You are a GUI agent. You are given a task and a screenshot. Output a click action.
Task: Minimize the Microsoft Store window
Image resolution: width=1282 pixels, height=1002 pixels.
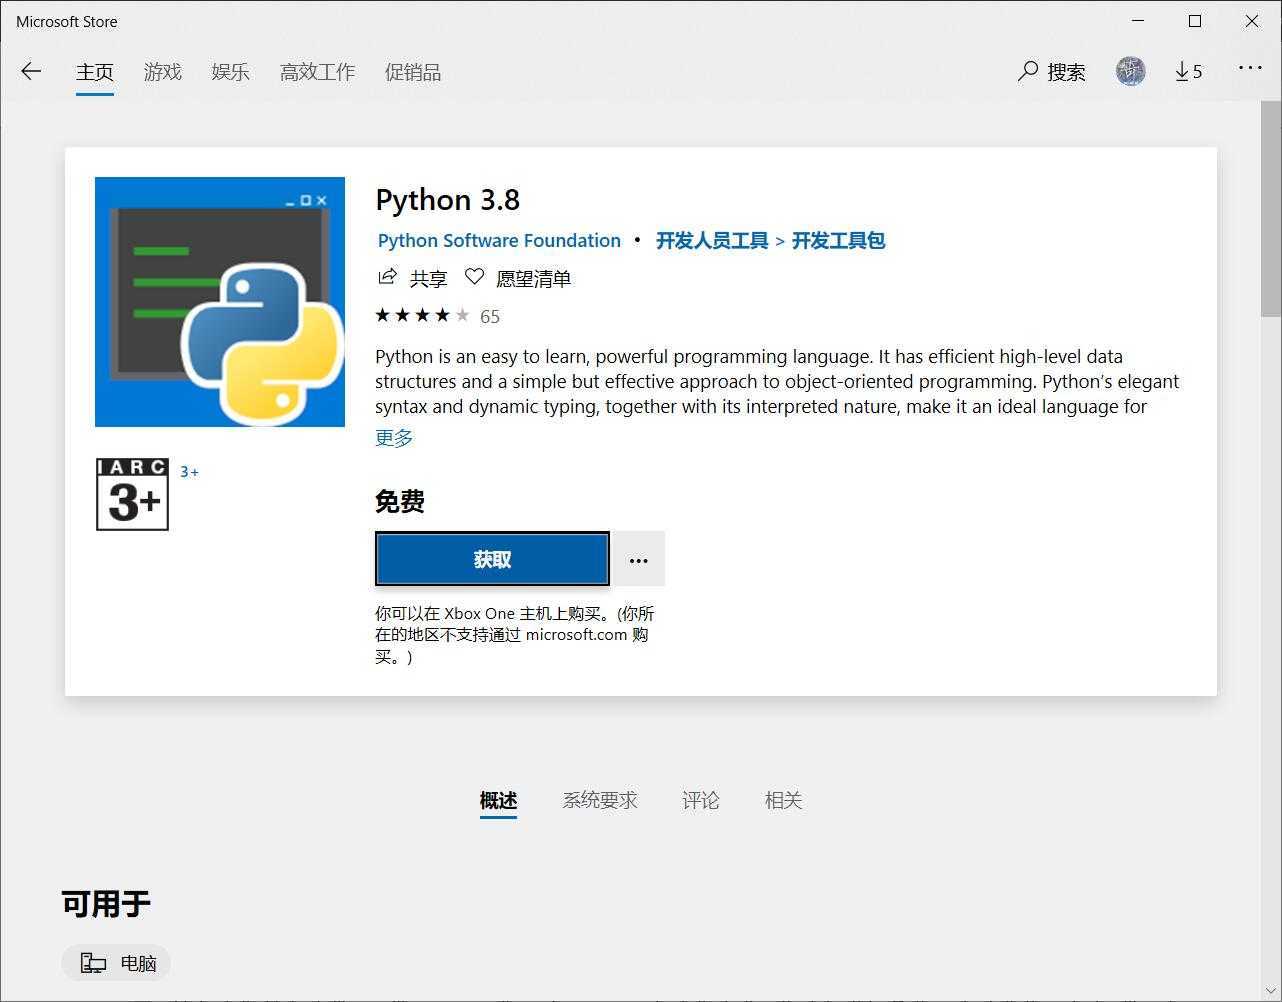click(x=1138, y=21)
